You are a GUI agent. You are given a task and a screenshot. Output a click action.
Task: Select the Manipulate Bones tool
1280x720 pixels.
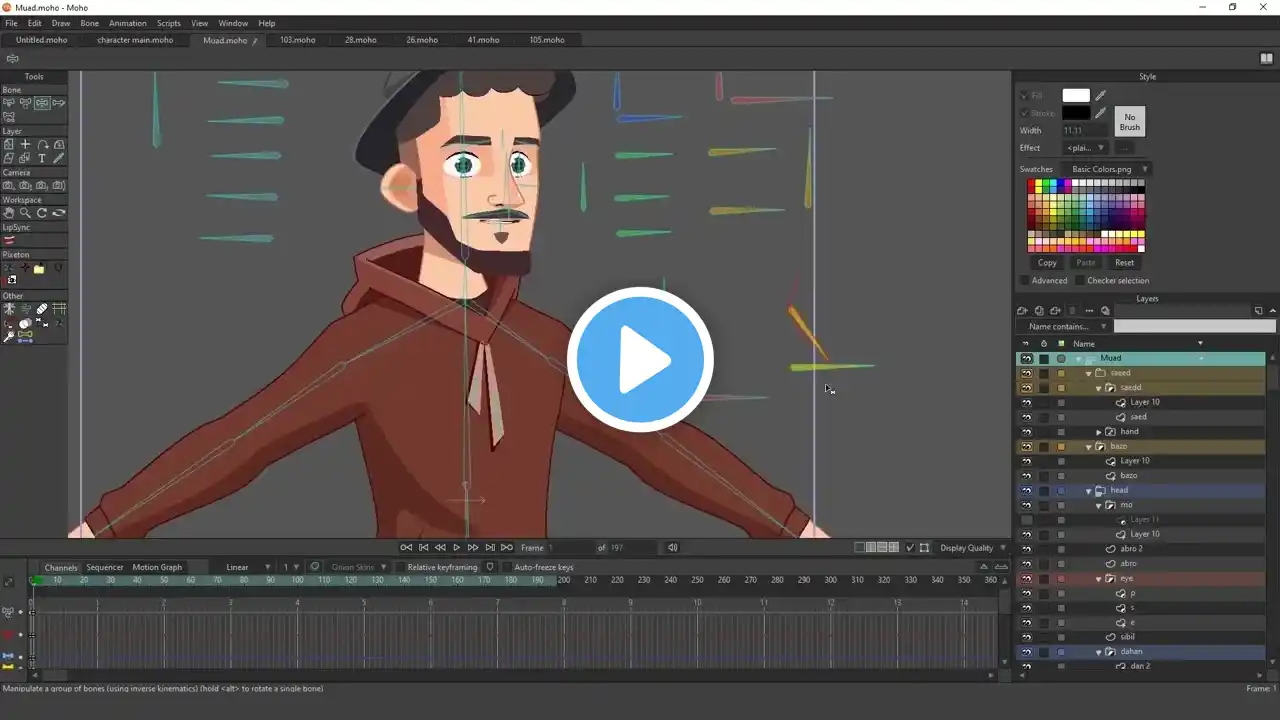click(42, 103)
